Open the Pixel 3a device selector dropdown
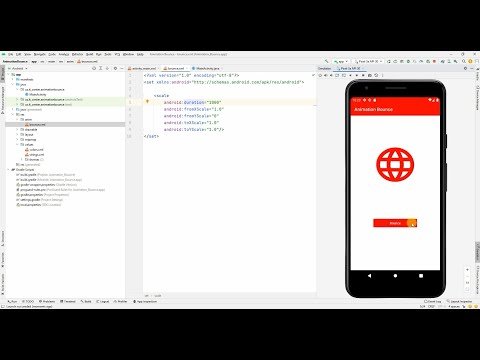Viewport: 480px width, 360px height. tap(368, 61)
